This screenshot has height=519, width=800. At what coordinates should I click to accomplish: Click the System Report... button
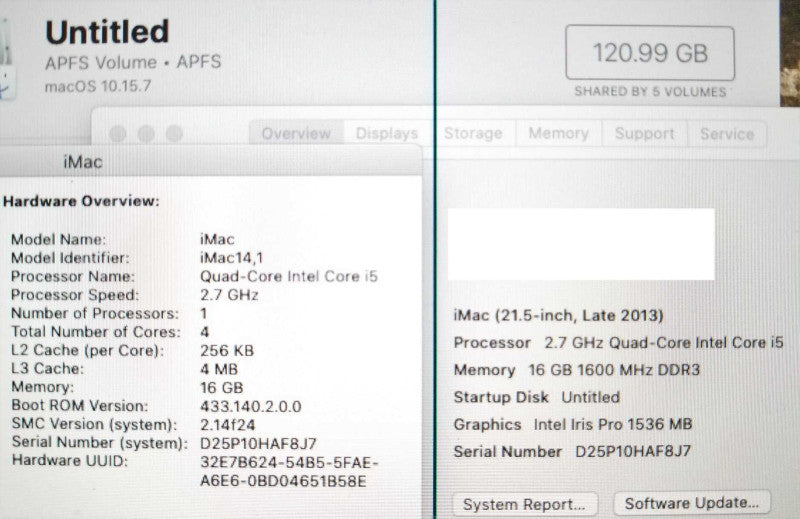(x=524, y=504)
